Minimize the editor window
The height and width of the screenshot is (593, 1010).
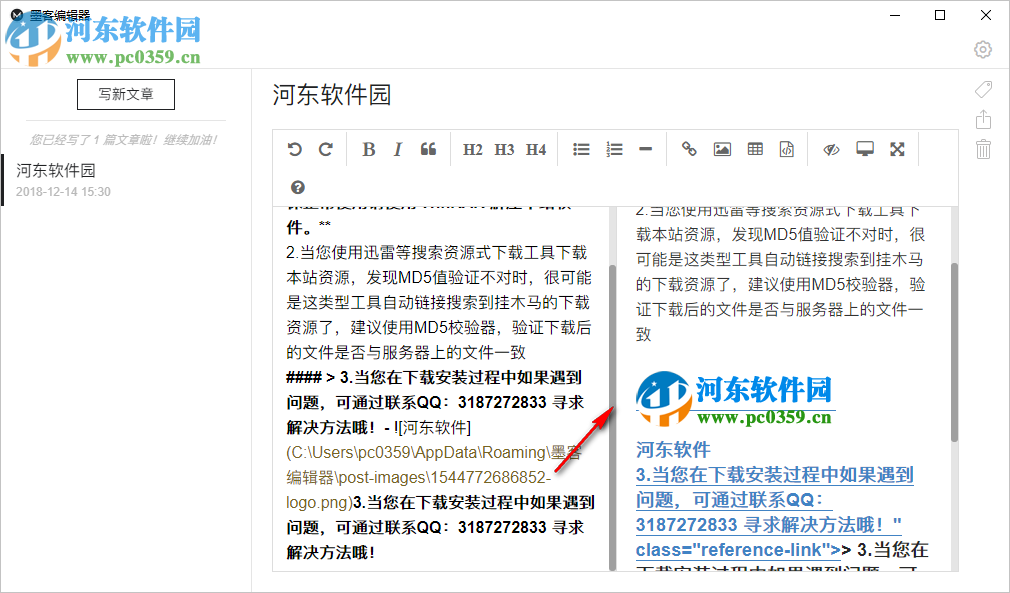pyautogui.click(x=895, y=15)
